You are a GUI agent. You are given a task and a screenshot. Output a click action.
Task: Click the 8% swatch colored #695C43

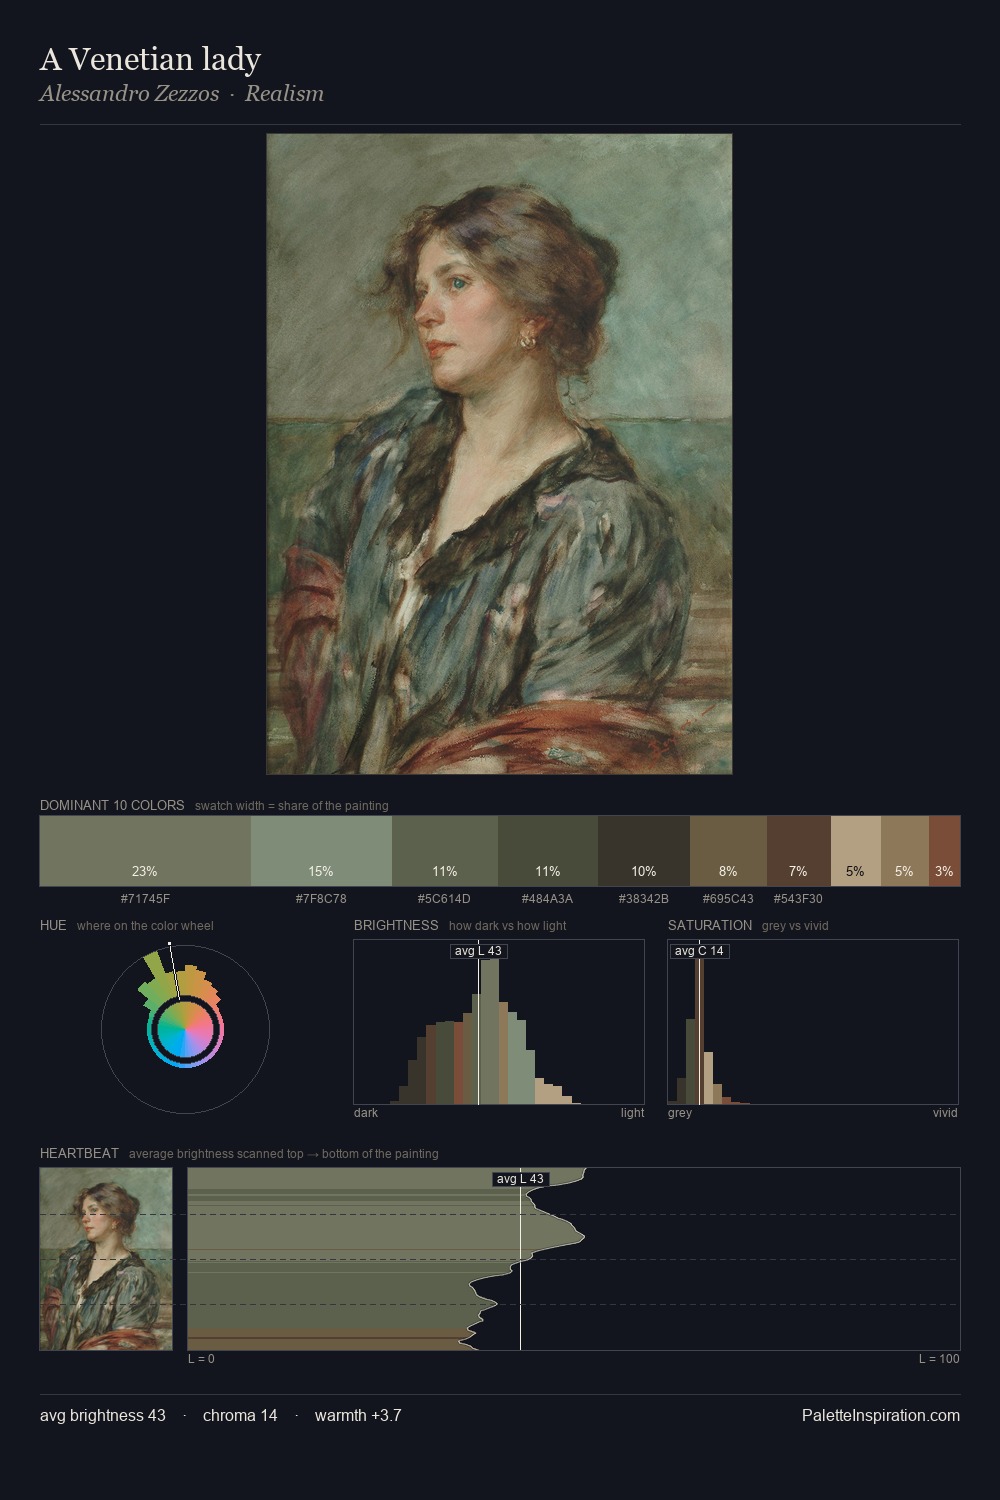(x=728, y=851)
